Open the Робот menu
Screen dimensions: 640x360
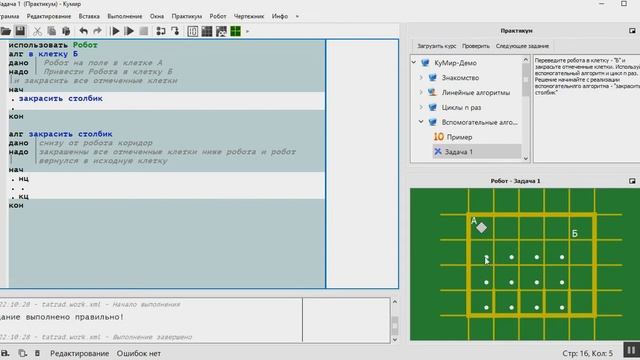(x=218, y=16)
